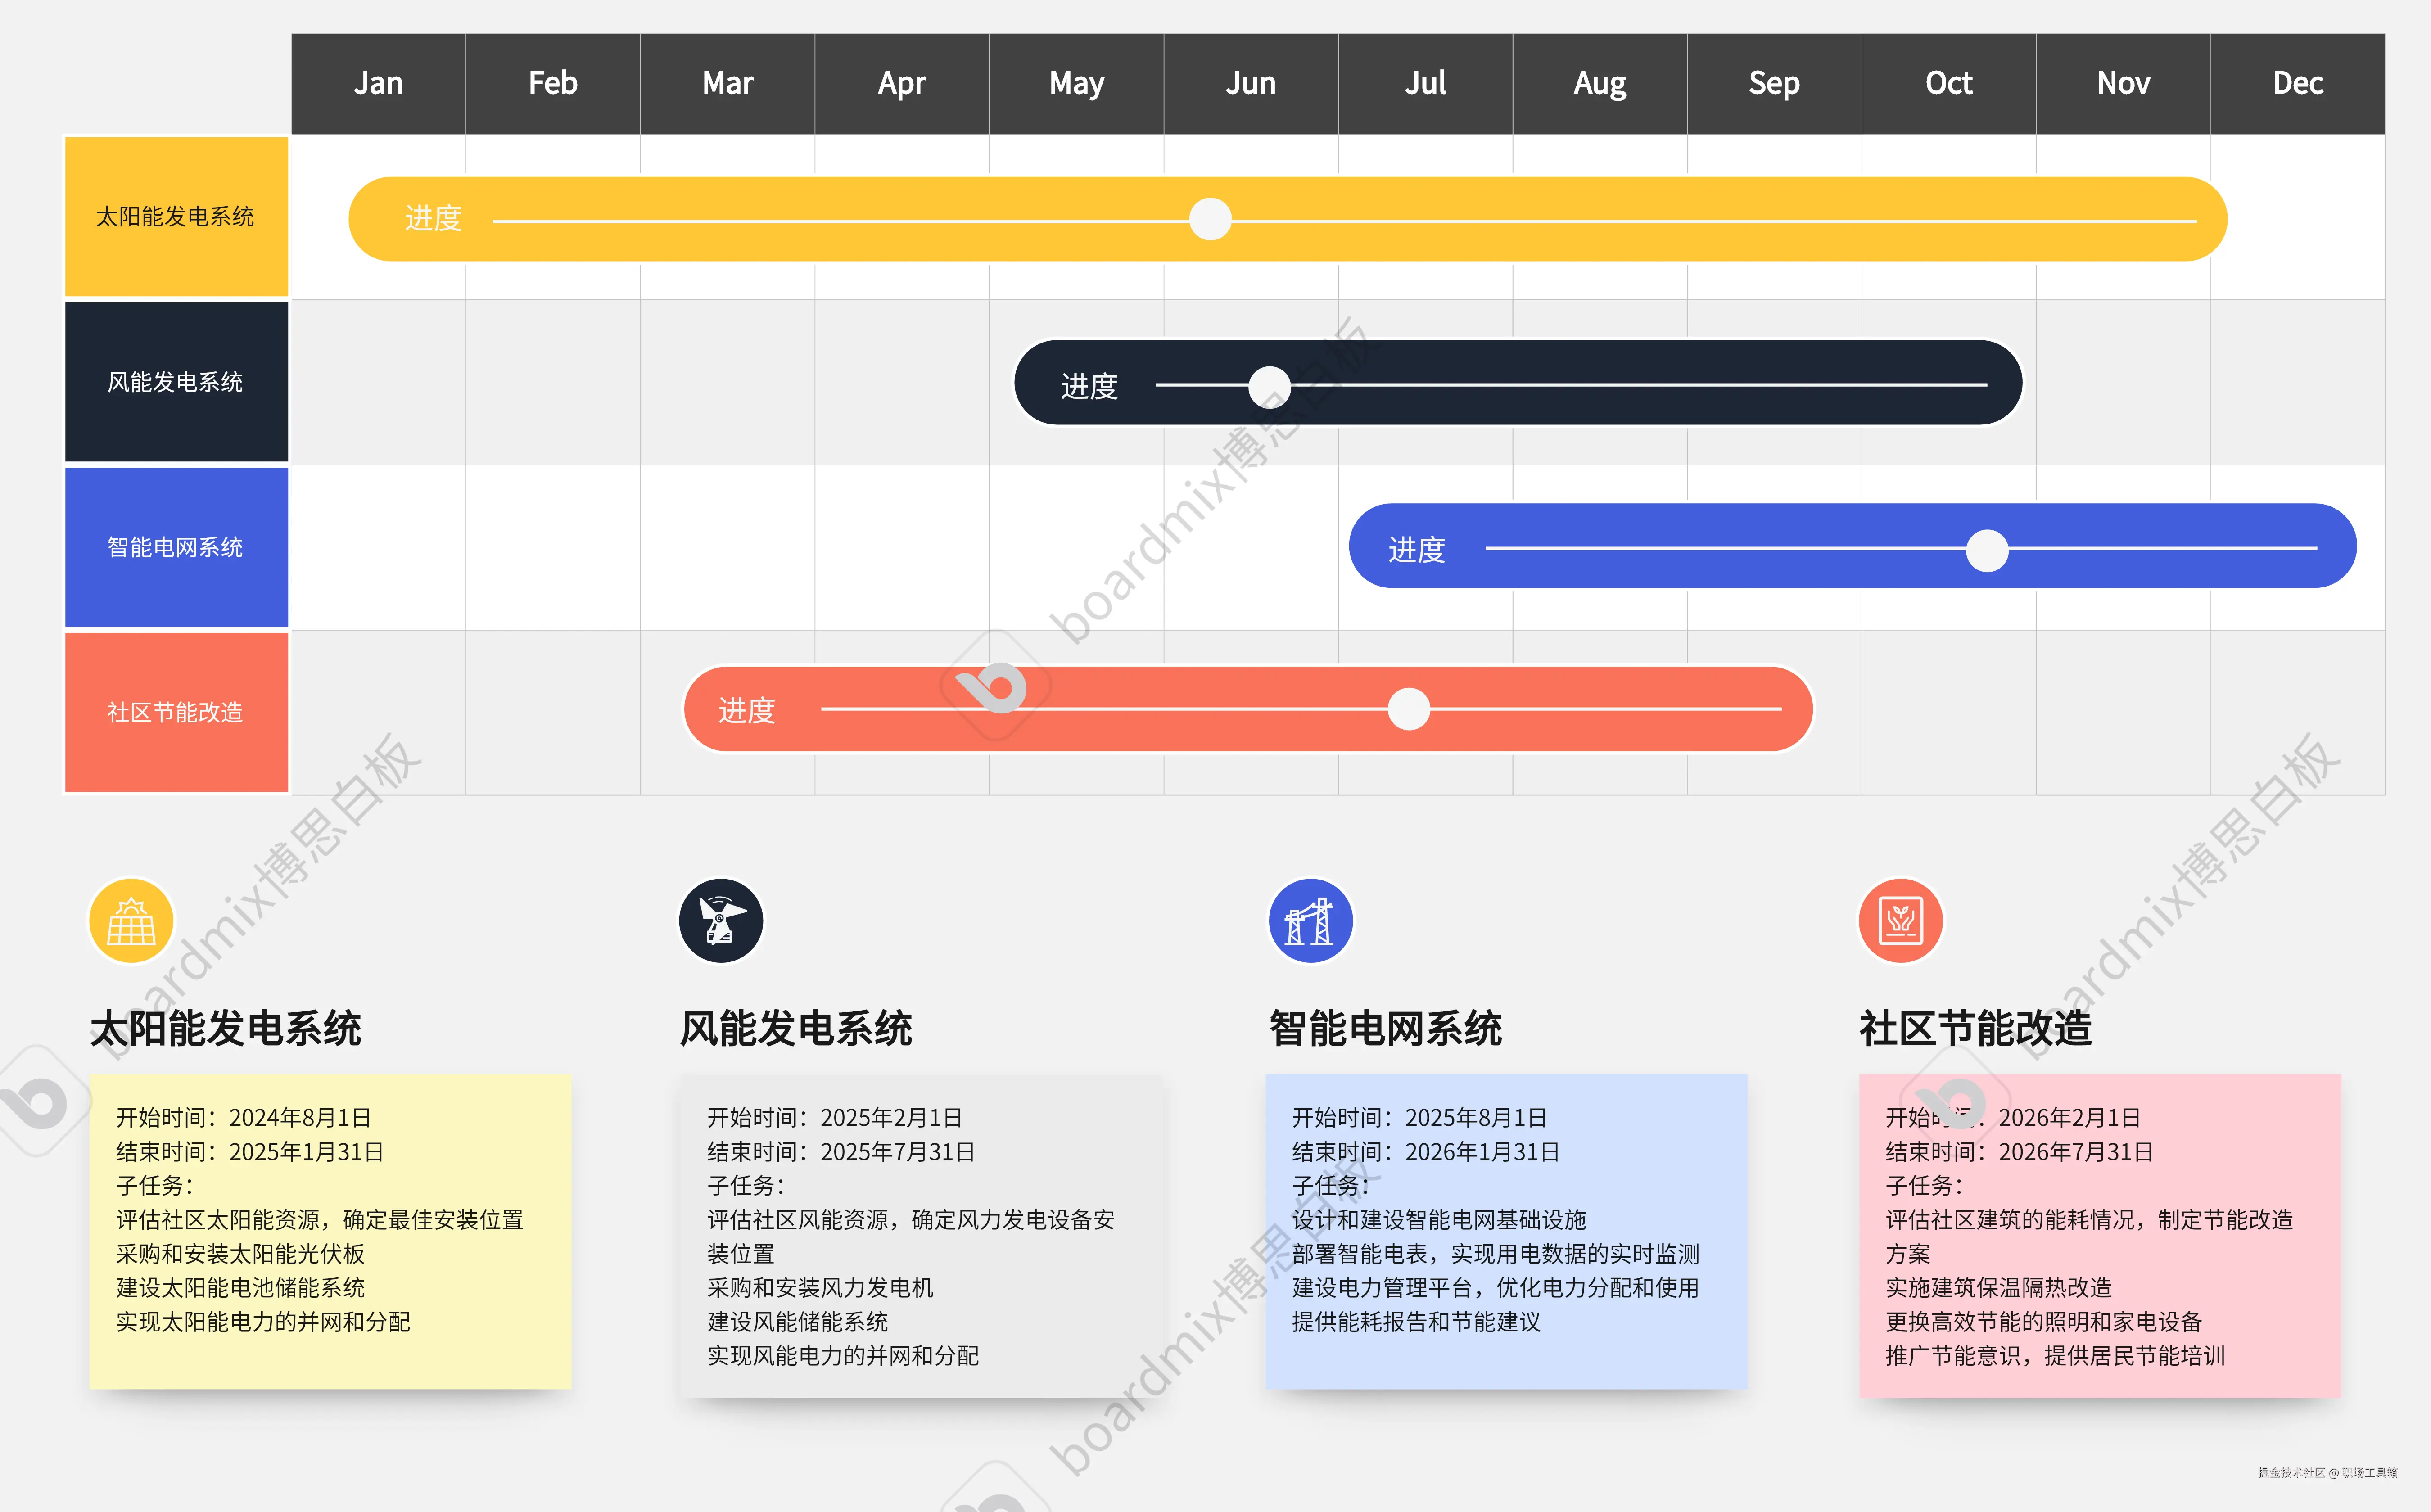Click the 风能发电系统 bold heading text
Image resolution: width=2431 pixels, height=1512 pixels.
tap(796, 1029)
